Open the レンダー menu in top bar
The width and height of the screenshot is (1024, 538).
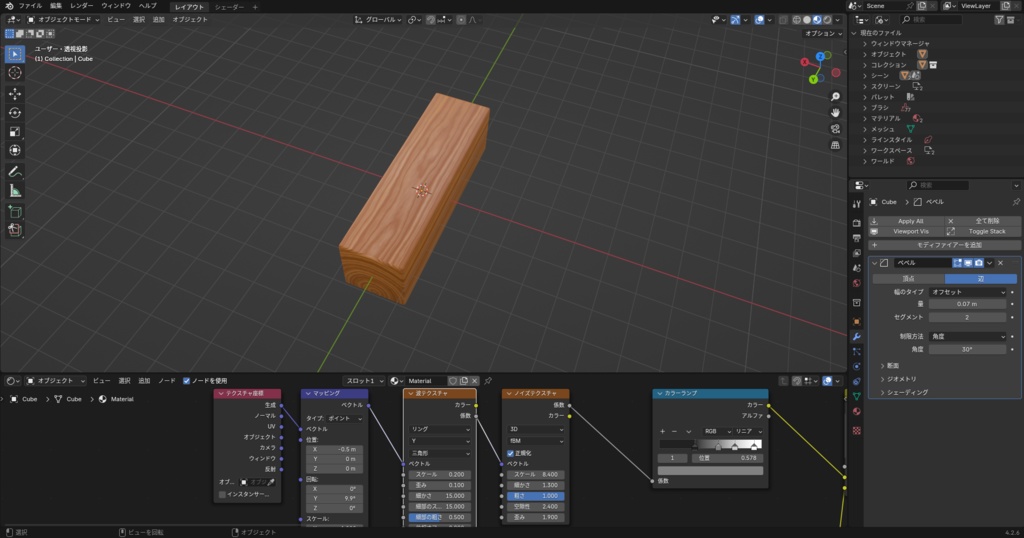pyautogui.click(x=81, y=6)
